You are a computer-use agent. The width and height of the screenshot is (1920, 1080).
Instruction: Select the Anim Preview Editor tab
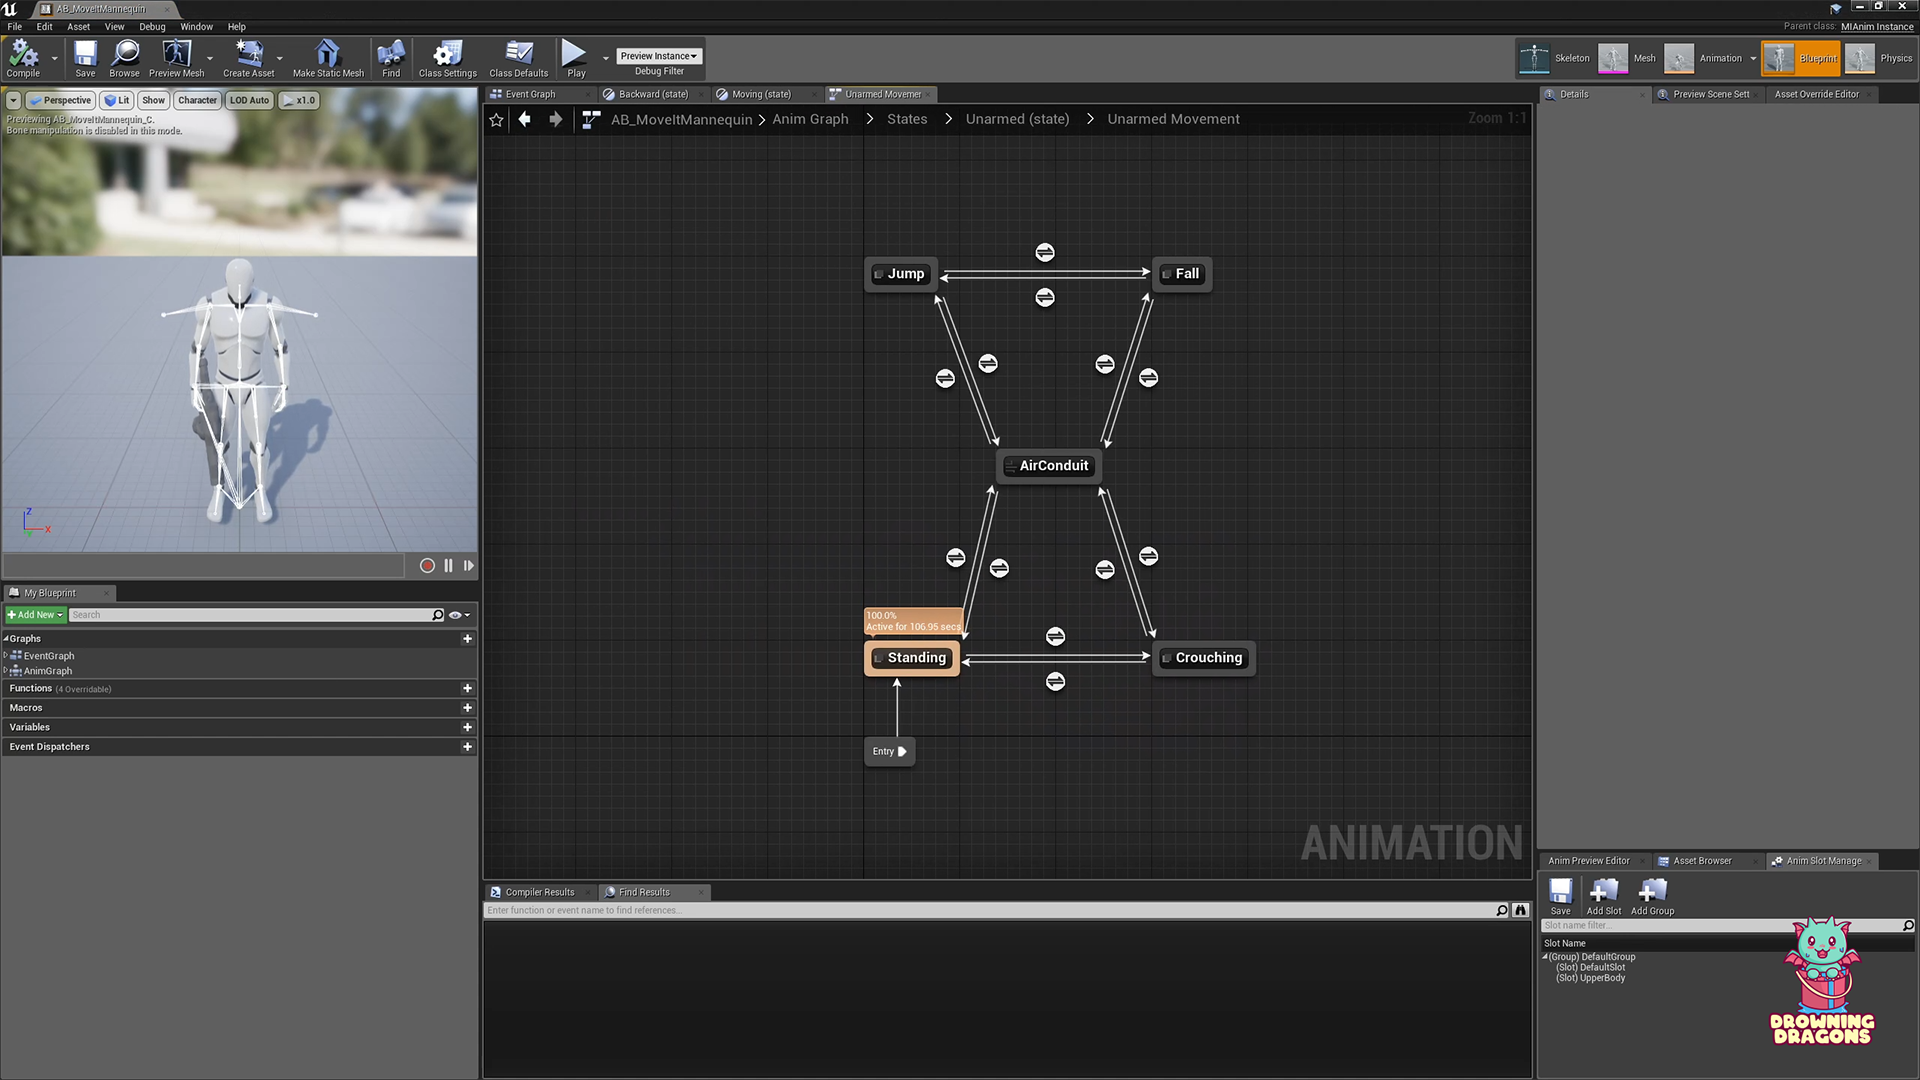[x=1589, y=858]
